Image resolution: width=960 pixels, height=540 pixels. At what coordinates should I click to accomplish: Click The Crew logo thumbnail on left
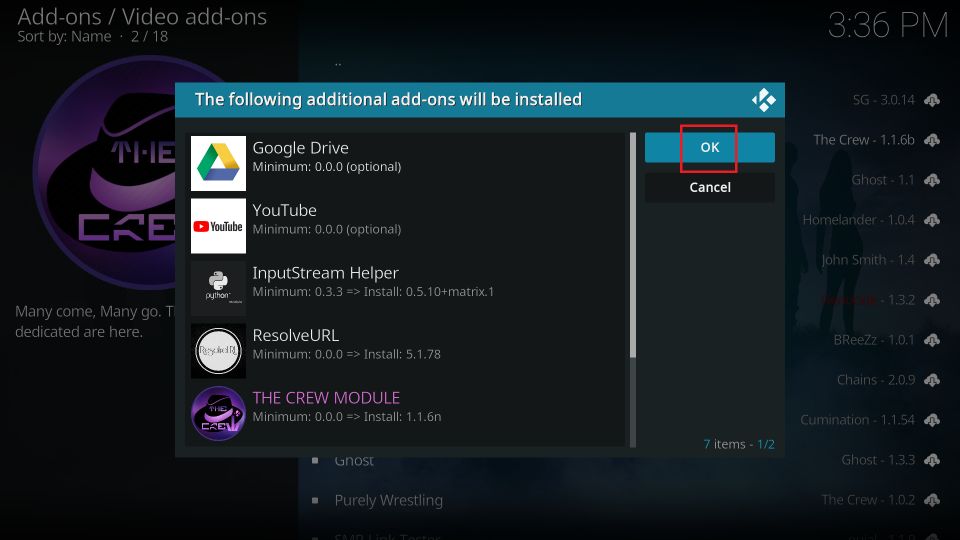pos(104,173)
